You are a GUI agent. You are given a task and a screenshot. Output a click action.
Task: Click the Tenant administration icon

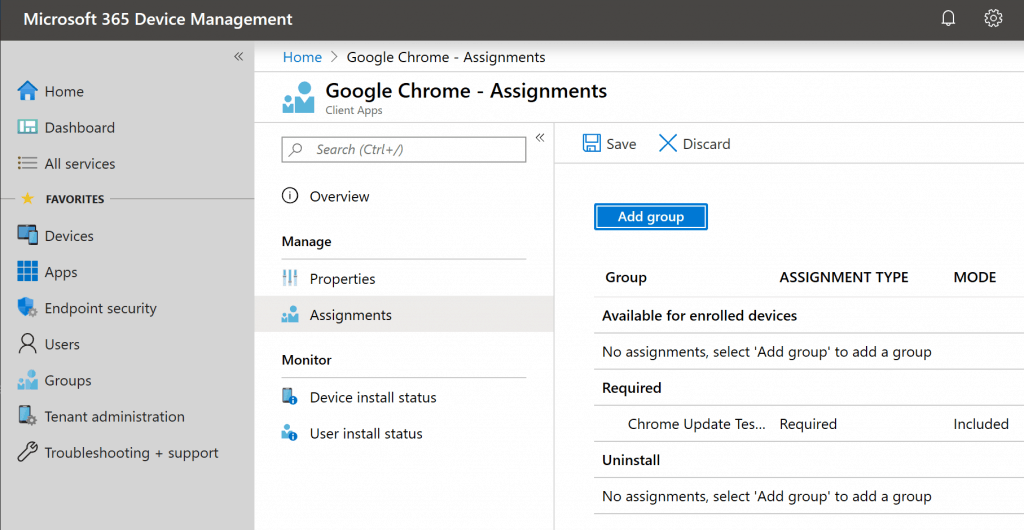click(27, 416)
